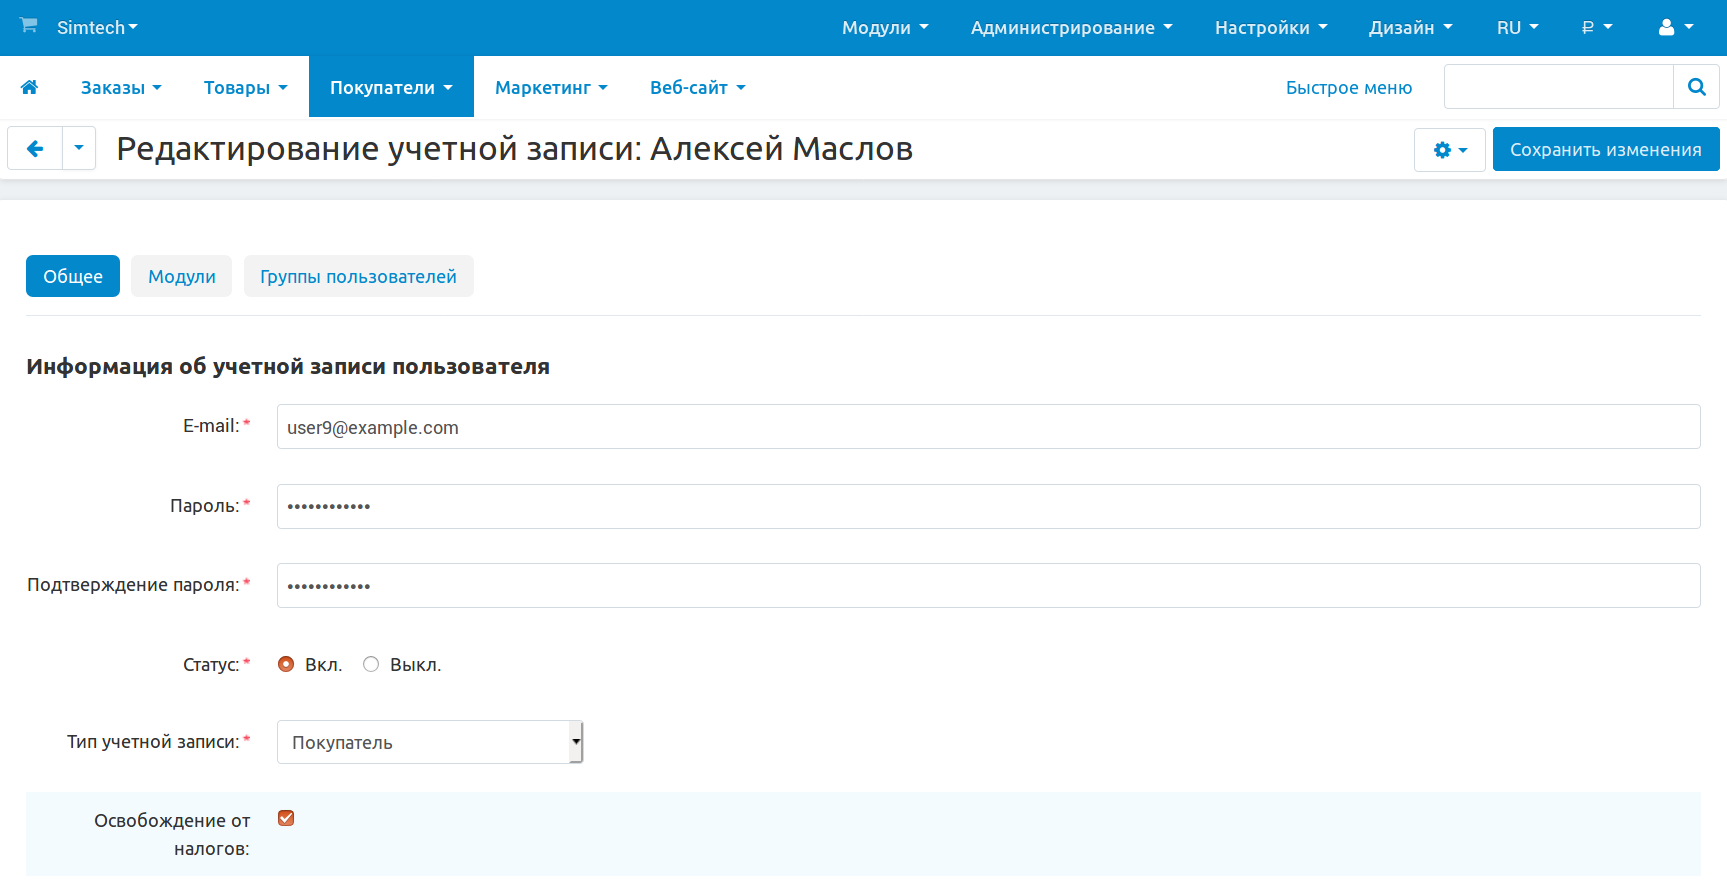
Task: Open the Быстрое меню link
Action: 1348,88
